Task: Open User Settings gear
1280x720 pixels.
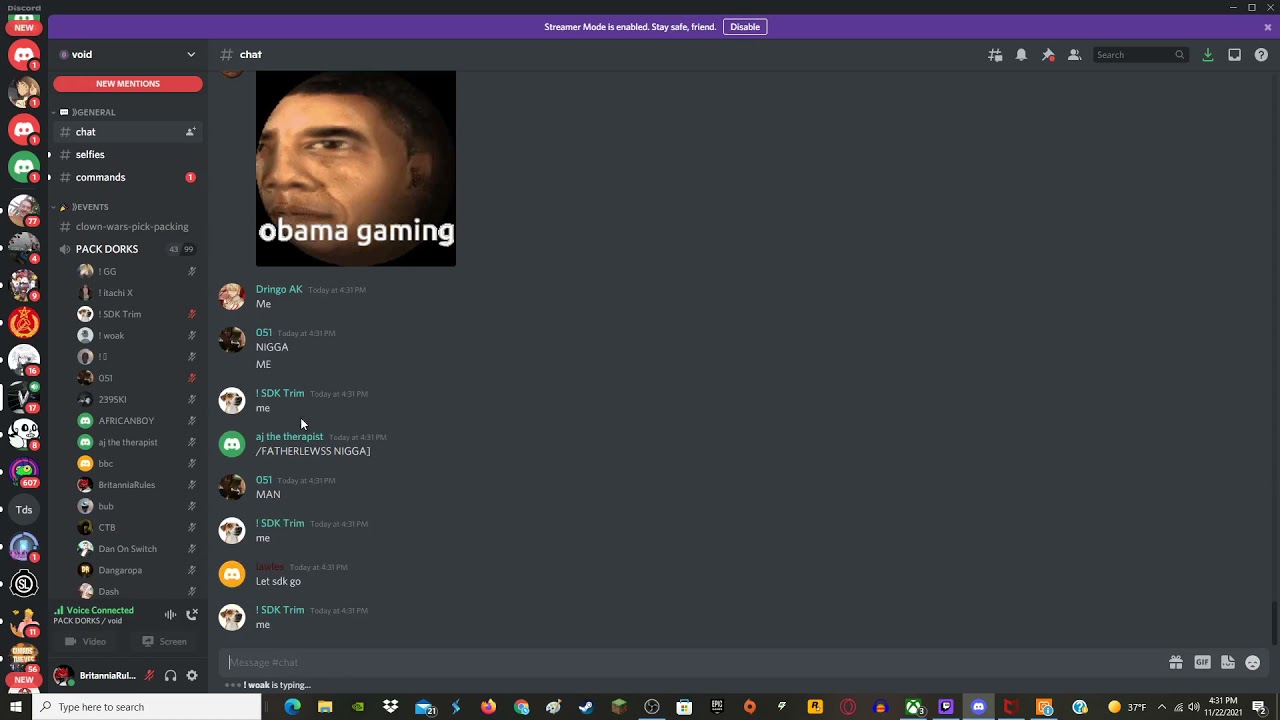Action: coord(192,676)
